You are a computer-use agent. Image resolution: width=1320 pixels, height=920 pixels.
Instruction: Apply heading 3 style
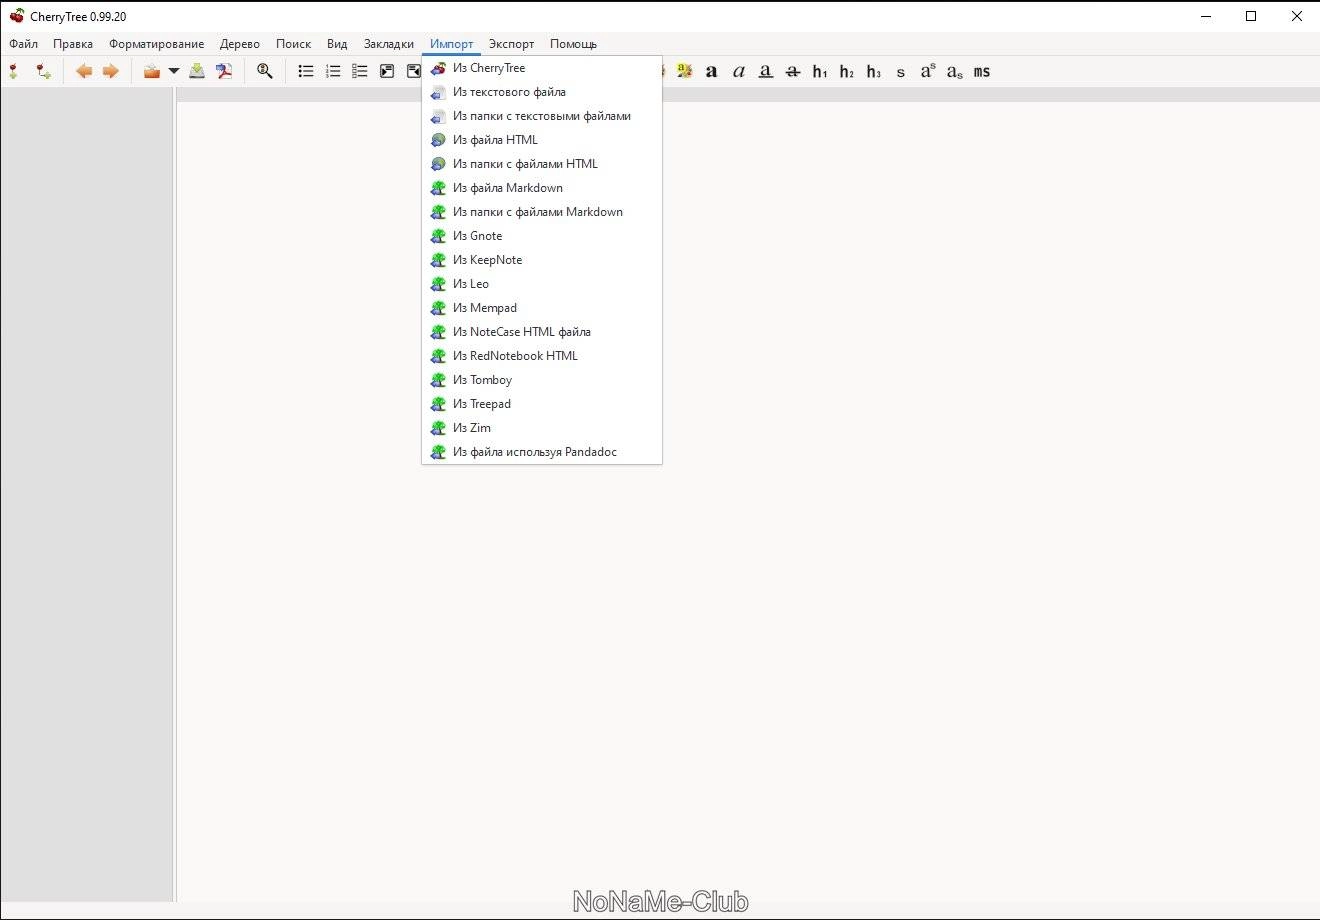click(874, 71)
